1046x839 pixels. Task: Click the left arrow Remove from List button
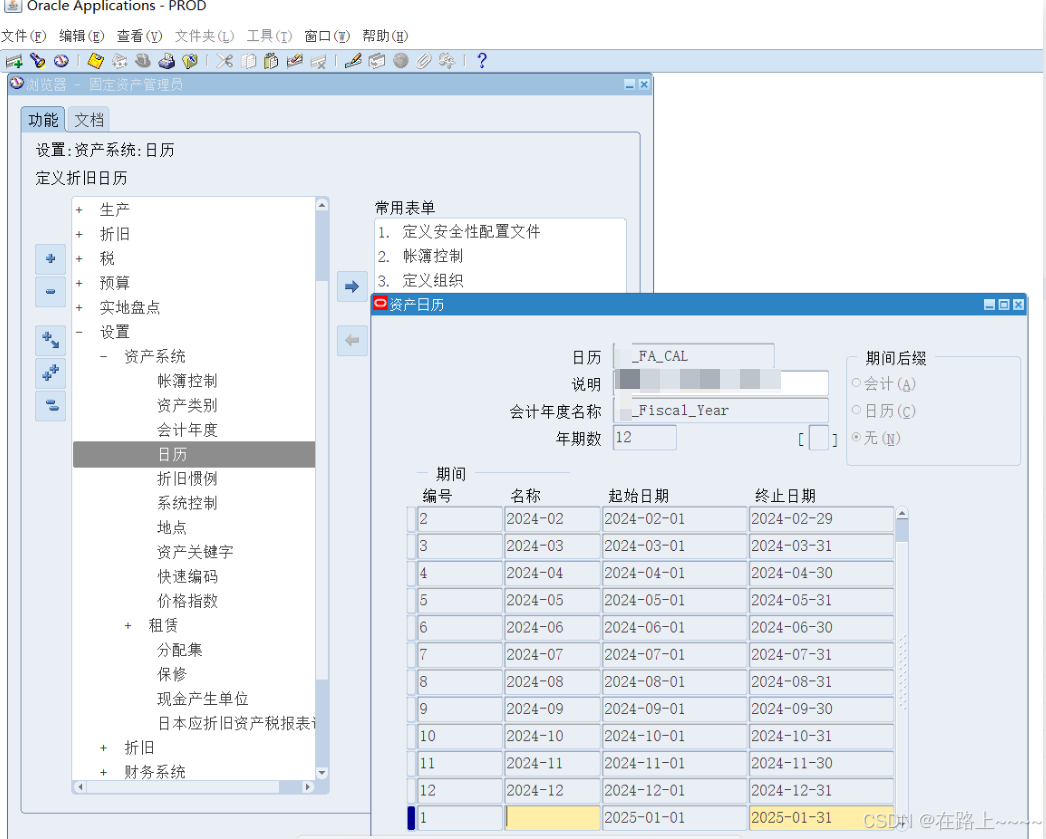click(352, 341)
